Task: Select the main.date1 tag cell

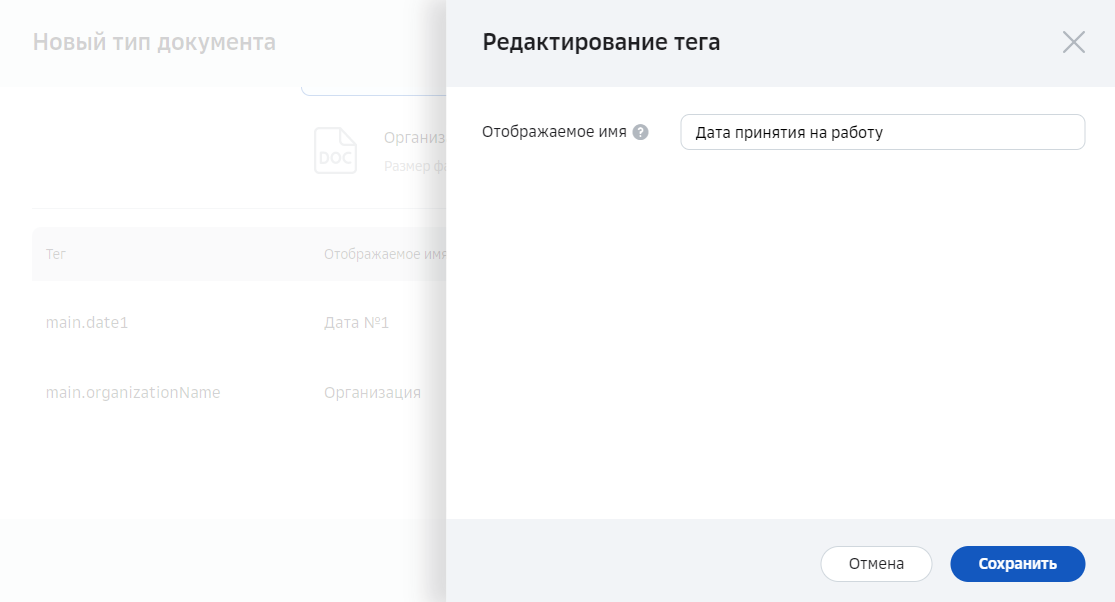Action: [87, 323]
